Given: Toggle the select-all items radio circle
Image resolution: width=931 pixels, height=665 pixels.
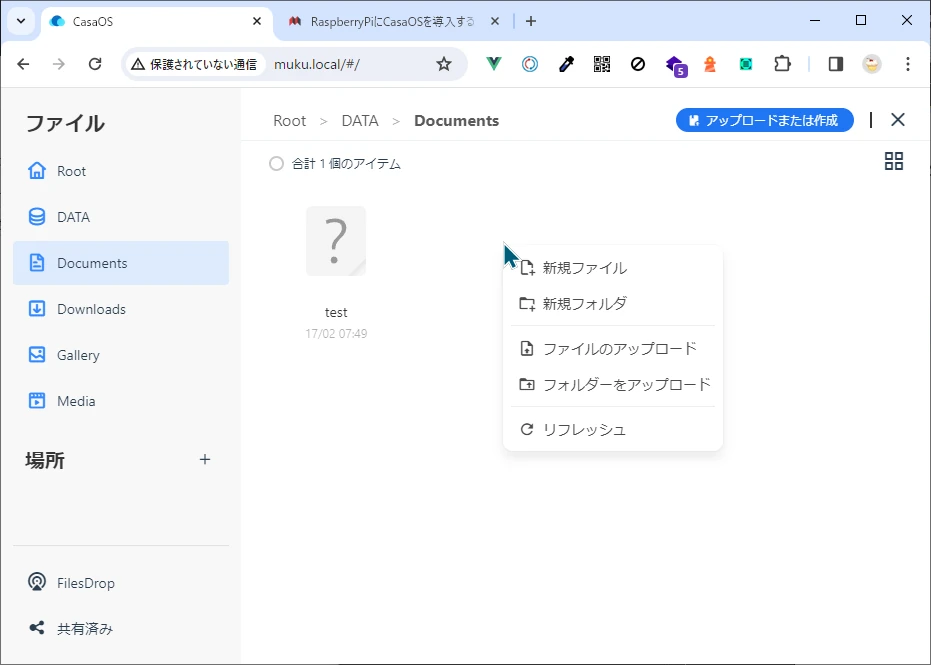Looking at the screenshot, I should pyautogui.click(x=276, y=163).
